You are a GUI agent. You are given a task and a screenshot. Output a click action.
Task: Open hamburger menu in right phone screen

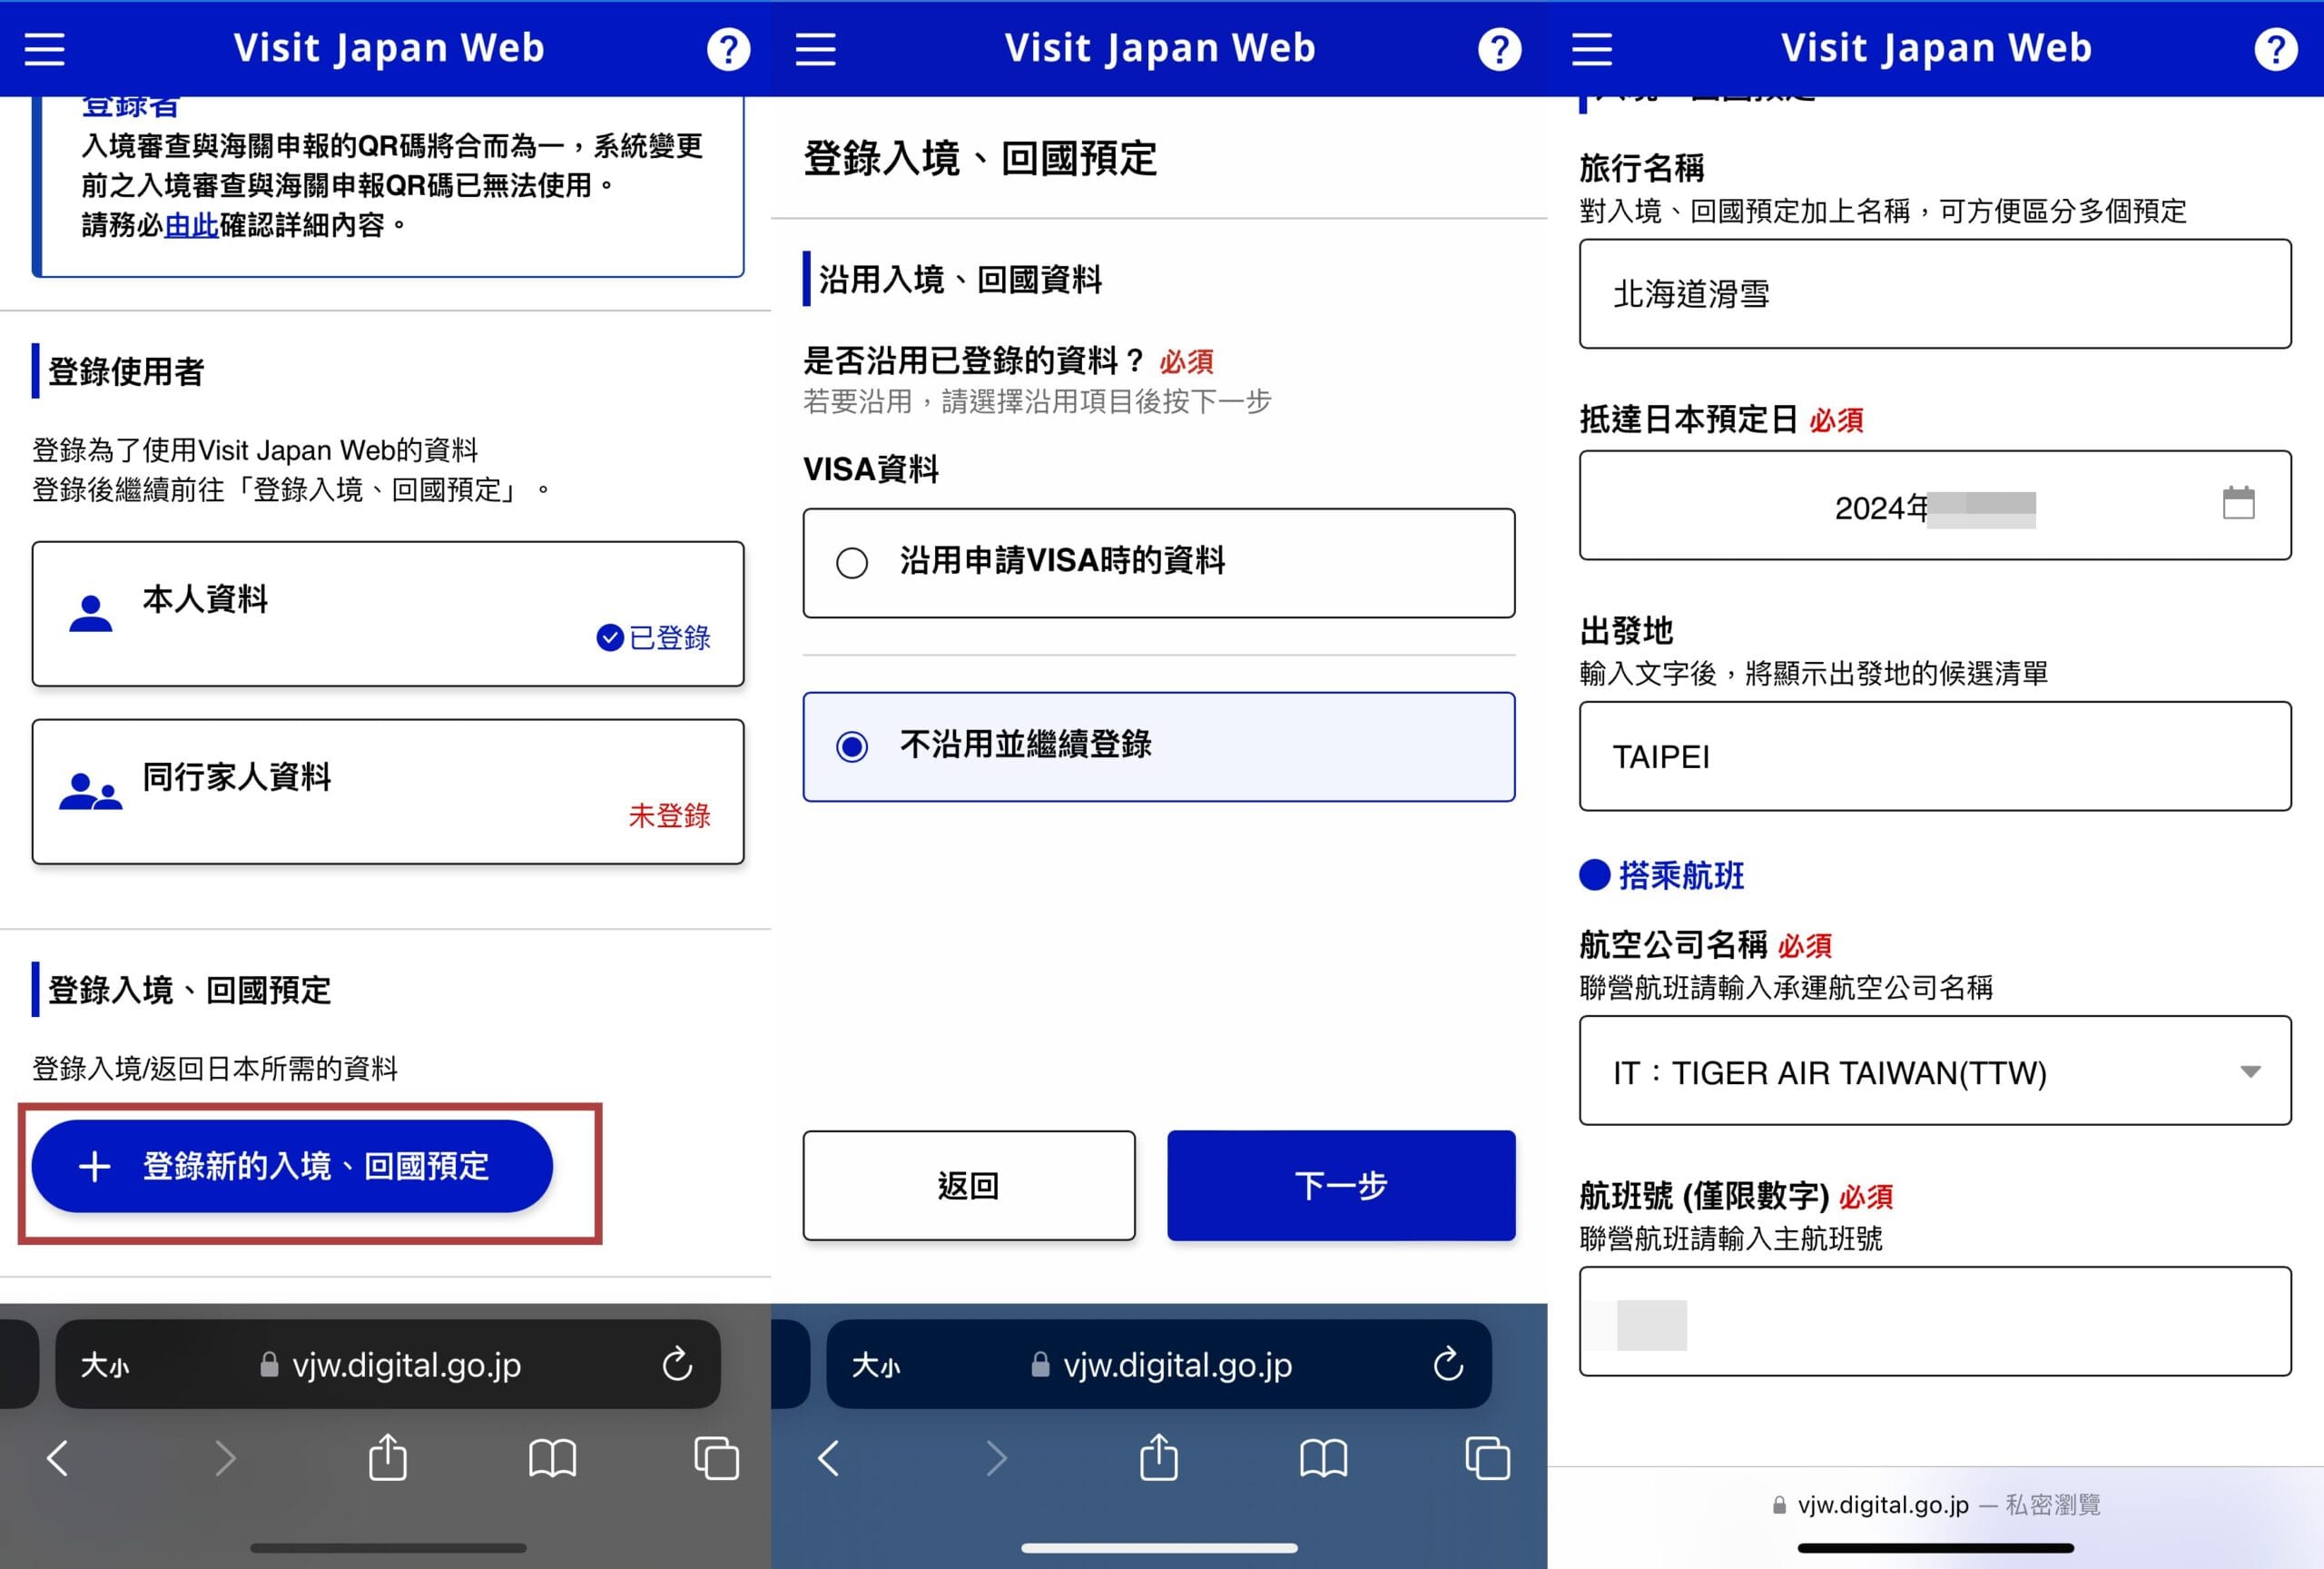point(1592,49)
